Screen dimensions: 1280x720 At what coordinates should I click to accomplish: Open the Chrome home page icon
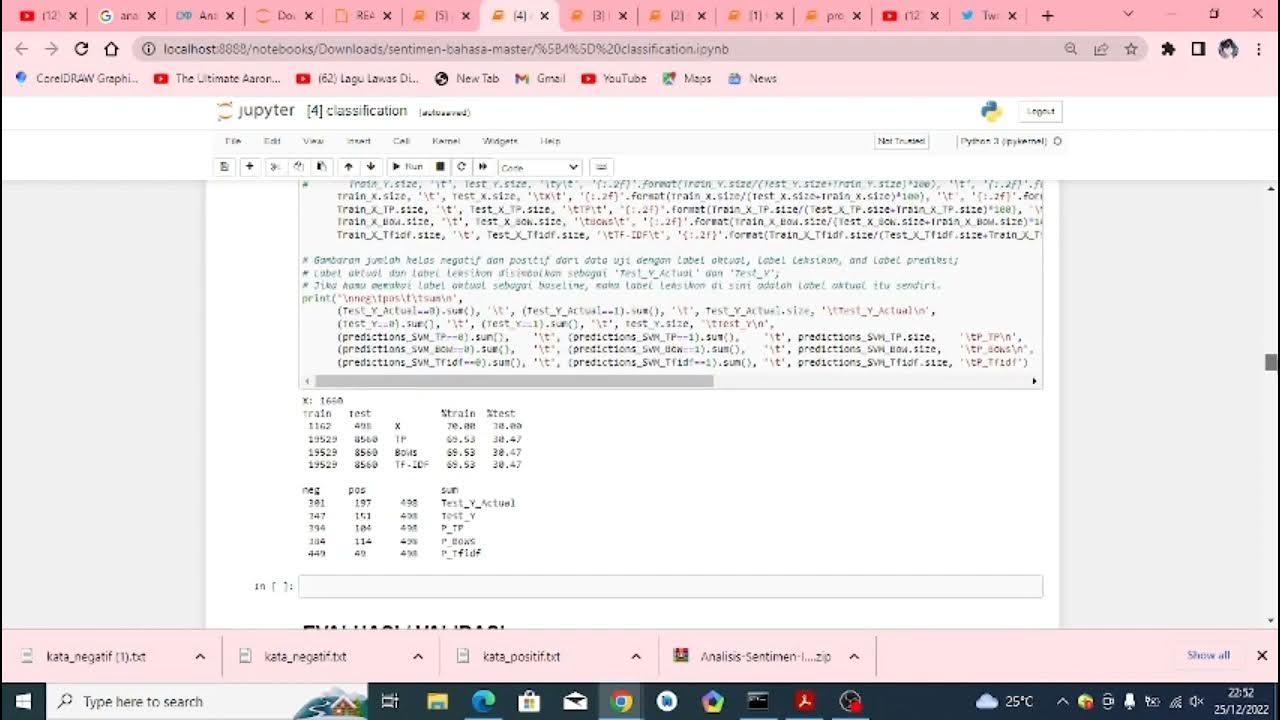click(x=111, y=49)
